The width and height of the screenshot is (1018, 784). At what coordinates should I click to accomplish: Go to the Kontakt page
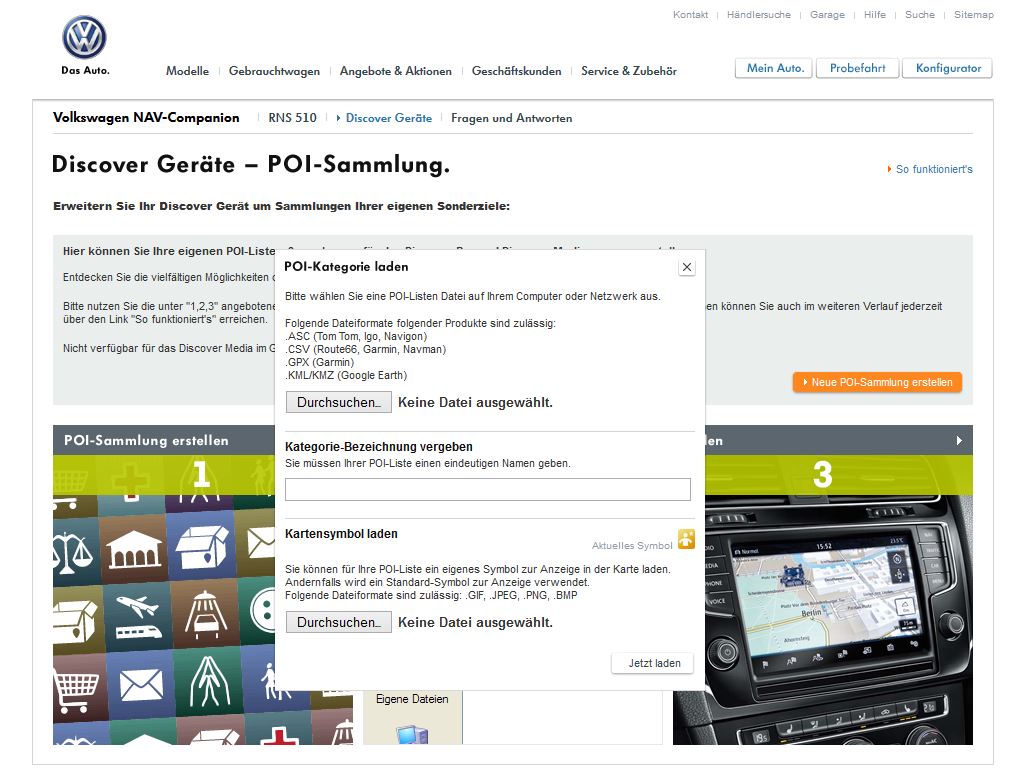coord(690,14)
